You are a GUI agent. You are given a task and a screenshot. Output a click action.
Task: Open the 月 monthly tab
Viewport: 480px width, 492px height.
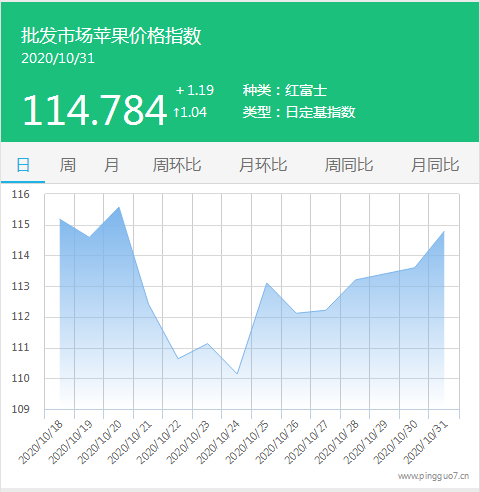pyautogui.click(x=111, y=165)
